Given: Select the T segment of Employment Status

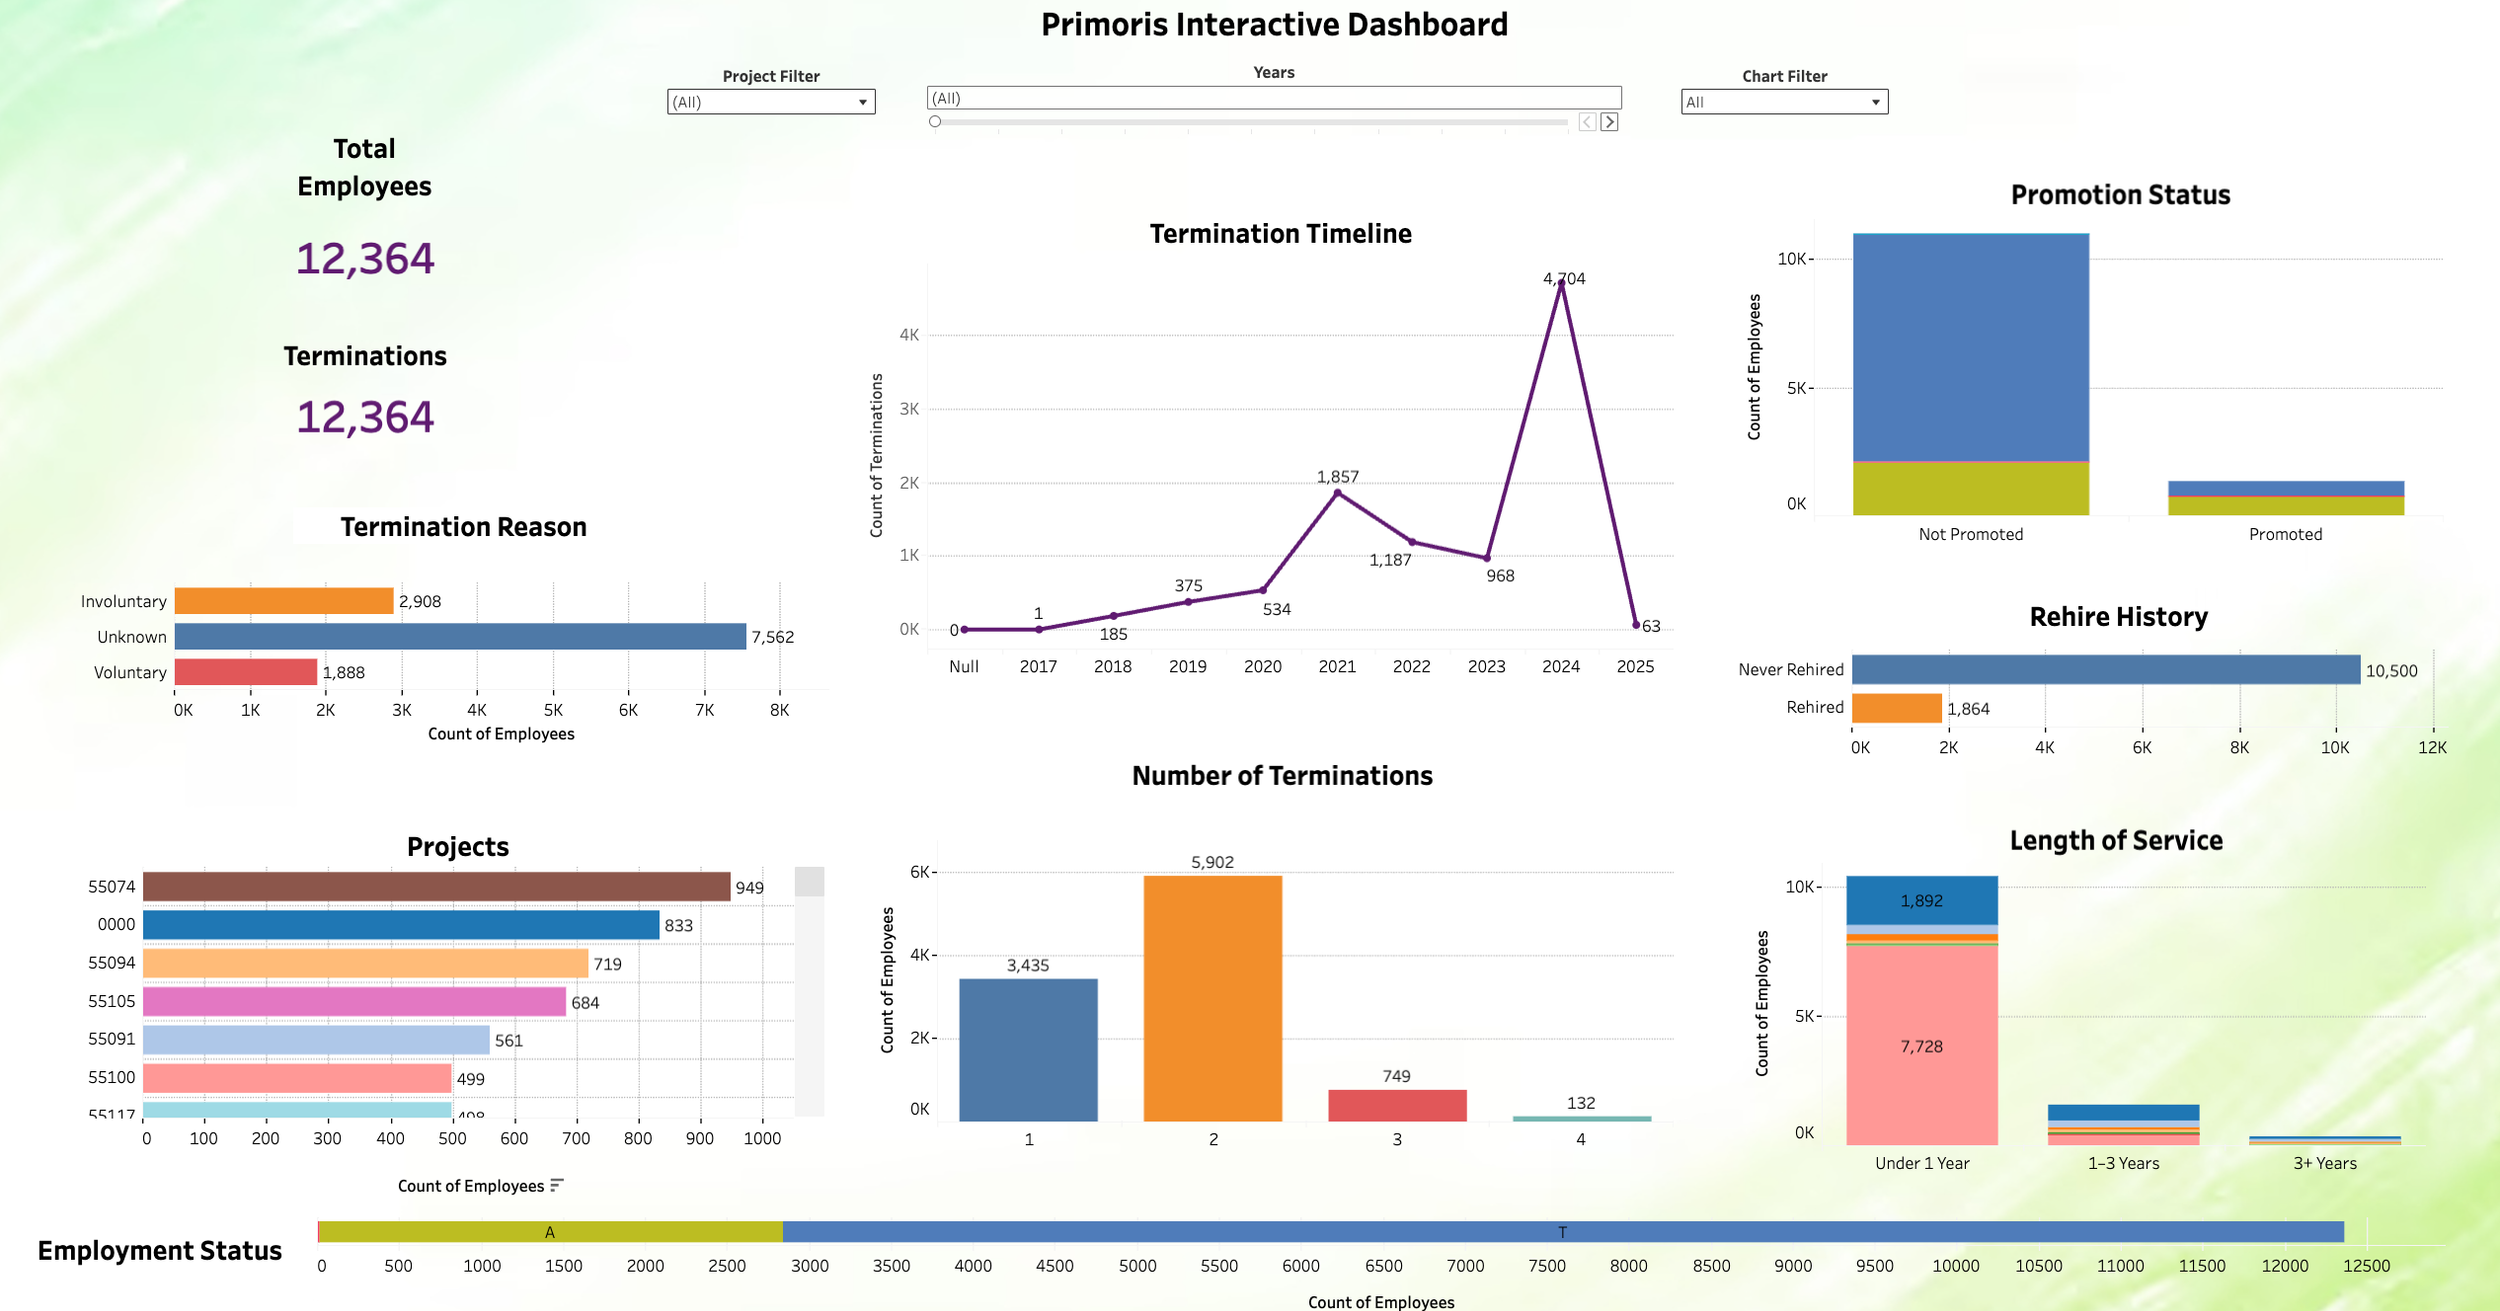Looking at the screenshot, I should point(1562,1232).
